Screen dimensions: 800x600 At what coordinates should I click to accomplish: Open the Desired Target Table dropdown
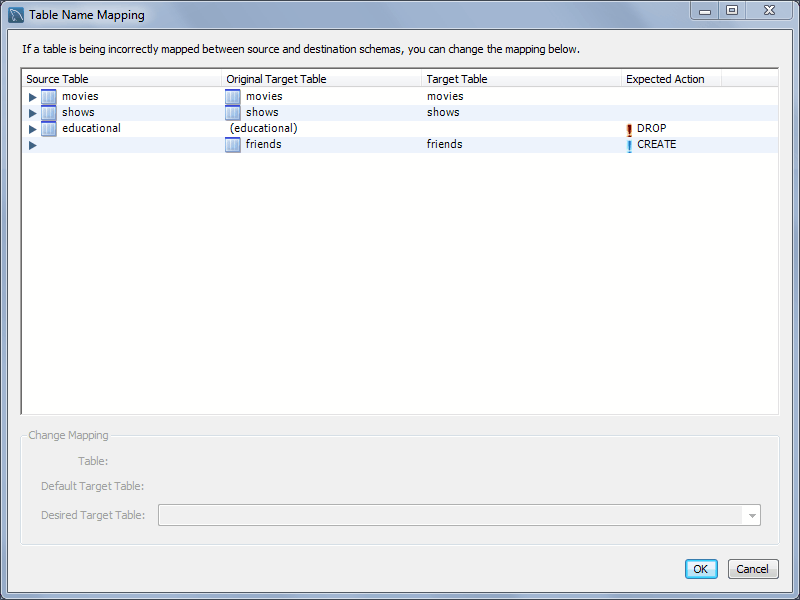pyautogui.click(x=750, y=515)
